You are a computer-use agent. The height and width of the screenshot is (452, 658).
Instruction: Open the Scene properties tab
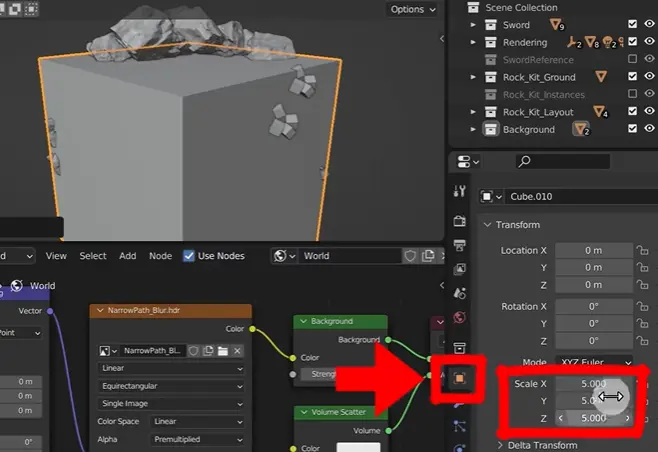(x=460, y=293)
